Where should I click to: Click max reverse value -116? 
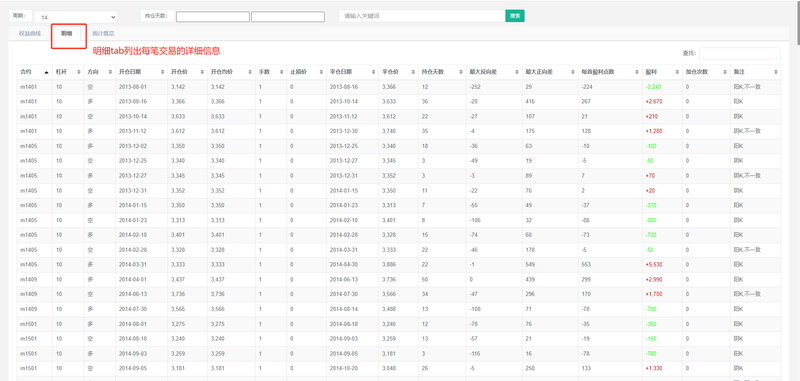point(475,353)
